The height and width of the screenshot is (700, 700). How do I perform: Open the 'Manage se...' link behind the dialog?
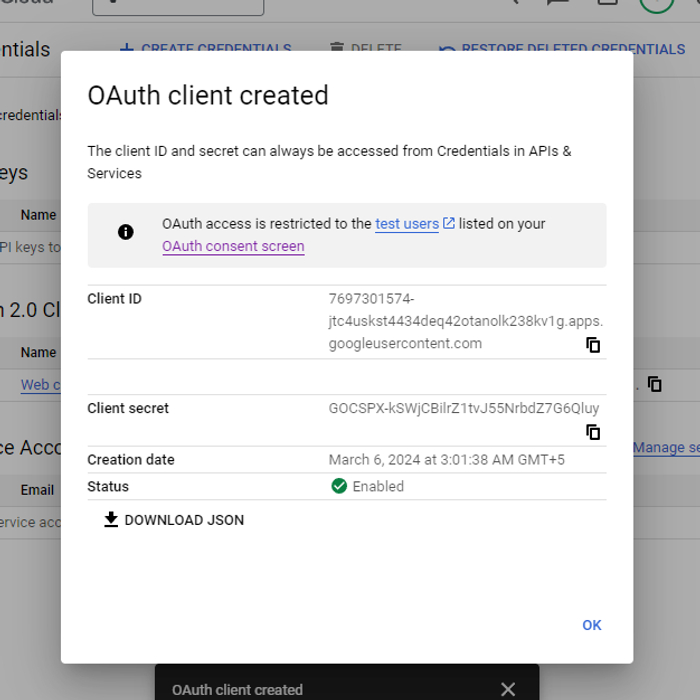(666, 447)
